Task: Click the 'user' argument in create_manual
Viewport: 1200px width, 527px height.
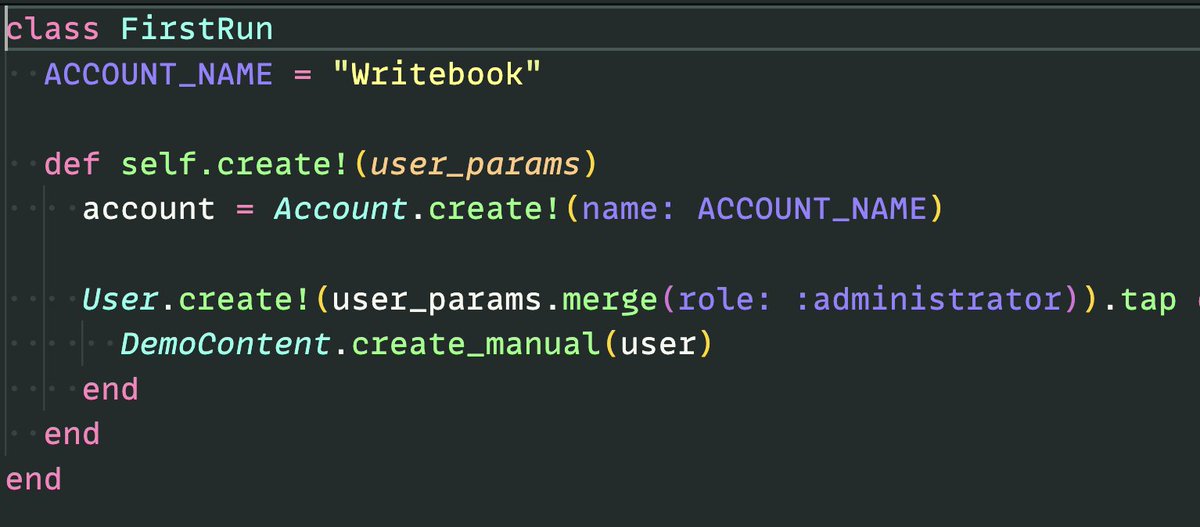Action: click(657, 346)
